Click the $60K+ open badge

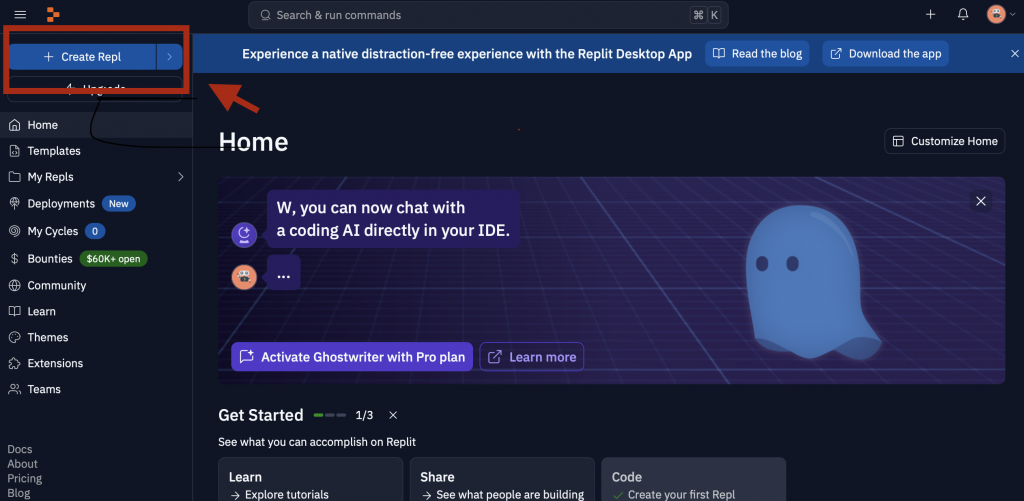(114, 259)
